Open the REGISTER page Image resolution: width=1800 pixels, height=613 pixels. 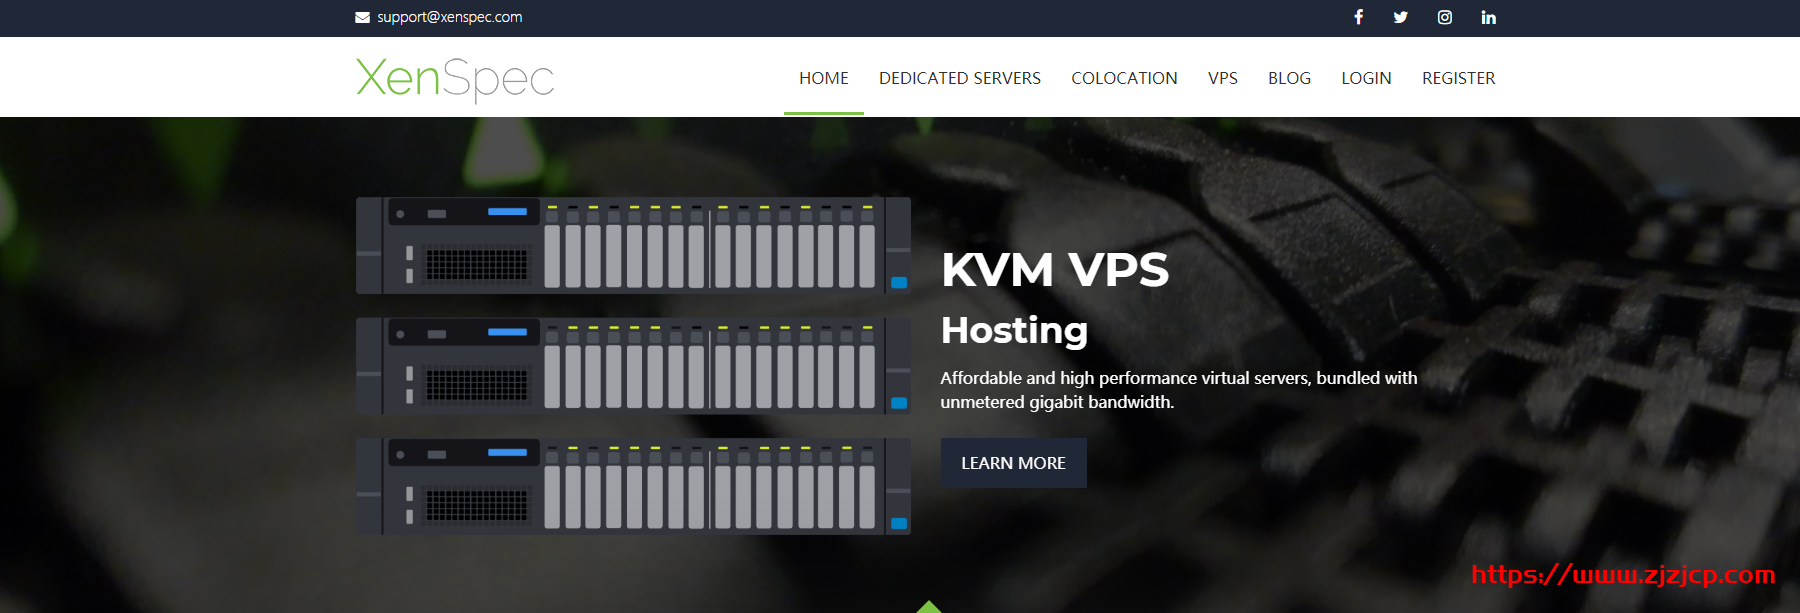pos(1458,78)
